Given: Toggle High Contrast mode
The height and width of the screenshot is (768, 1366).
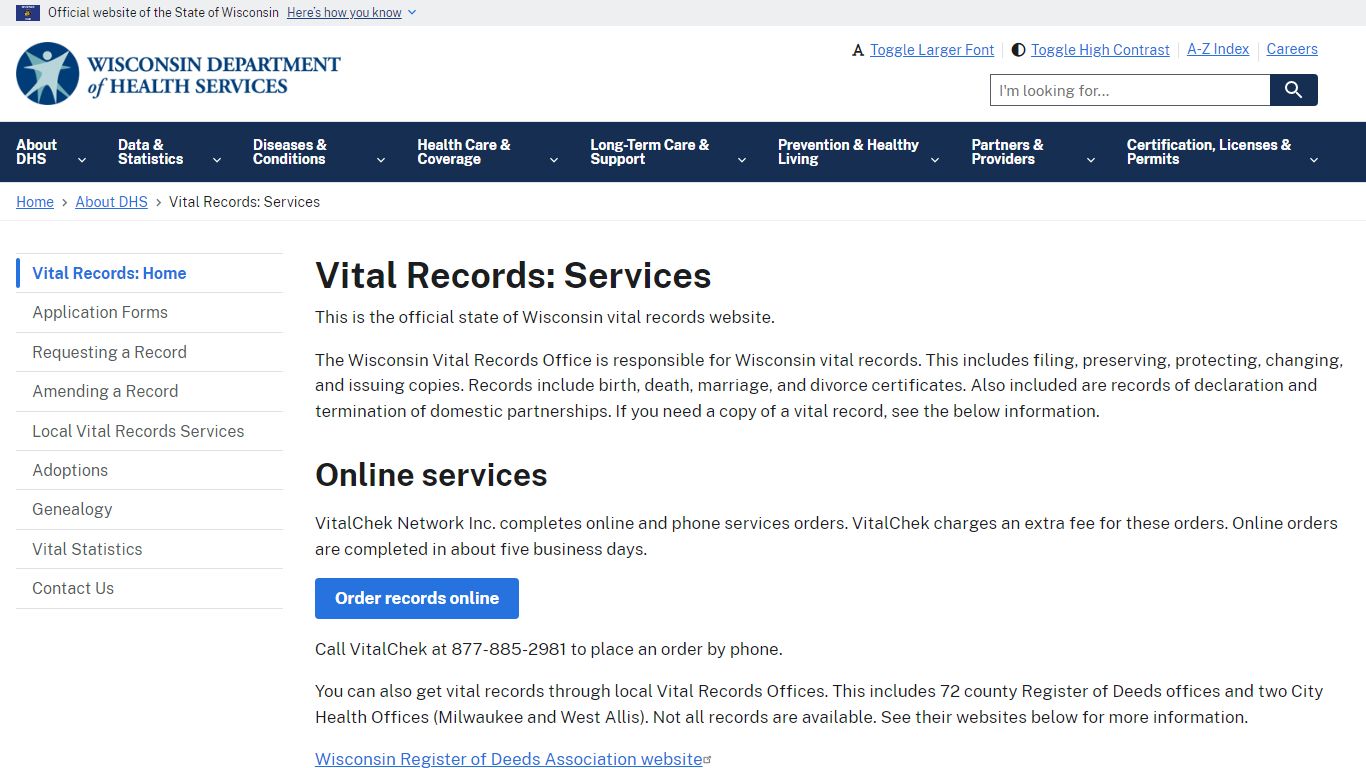Looking at the screenshot, I should click(x=1100, y=50).
